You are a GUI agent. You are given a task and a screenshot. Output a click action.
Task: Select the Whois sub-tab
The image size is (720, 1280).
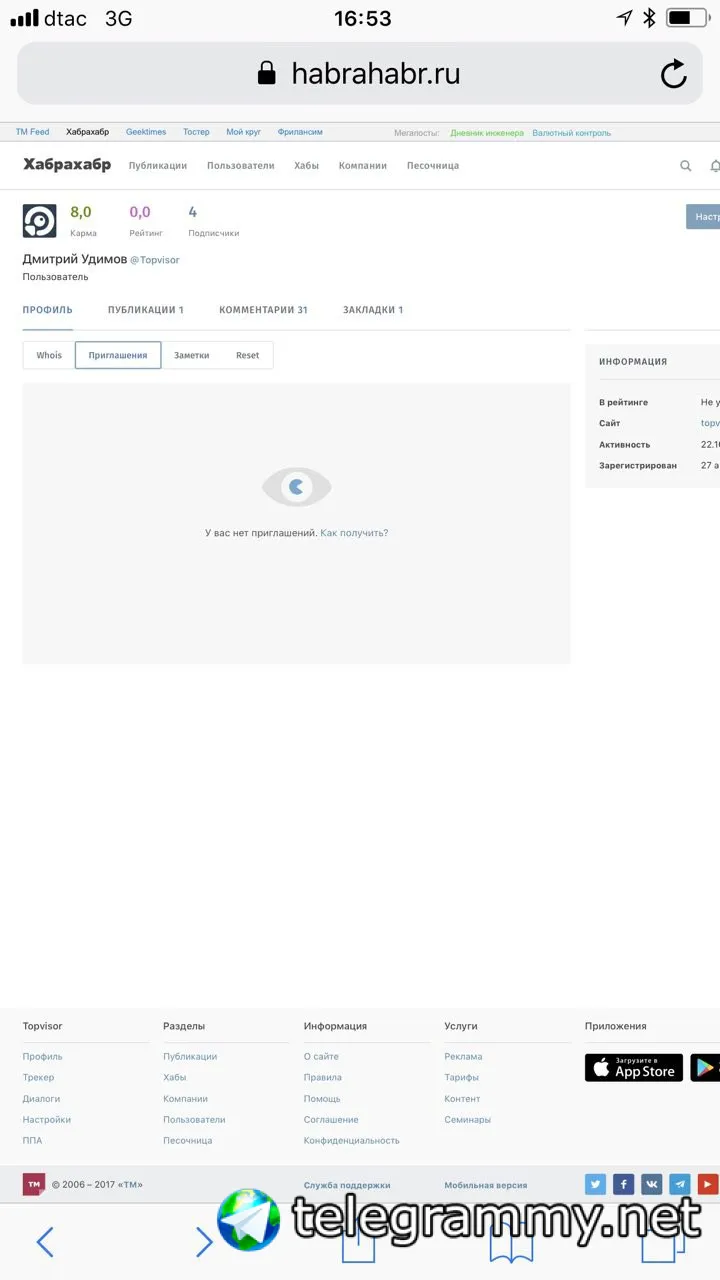coord(49,355)
